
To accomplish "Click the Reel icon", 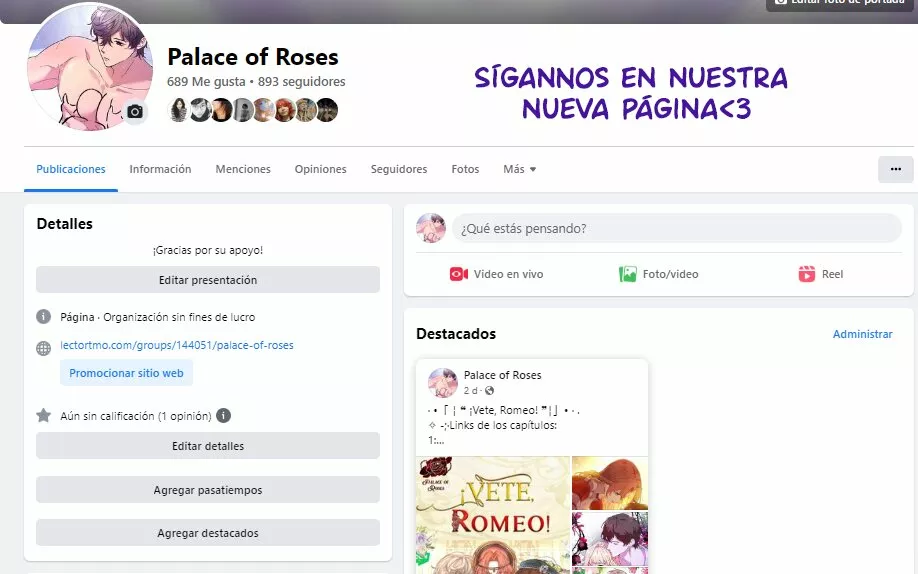I will pos(807,274).
